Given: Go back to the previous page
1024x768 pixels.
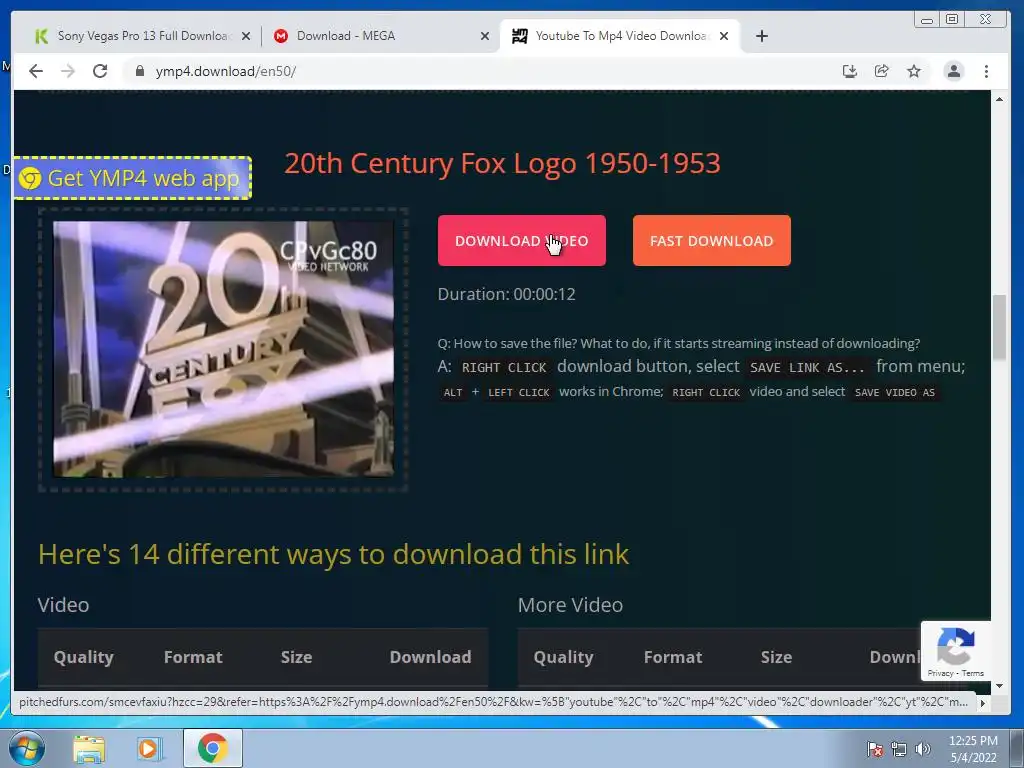Looking at the screenshot, I should [x=36, y=71].
